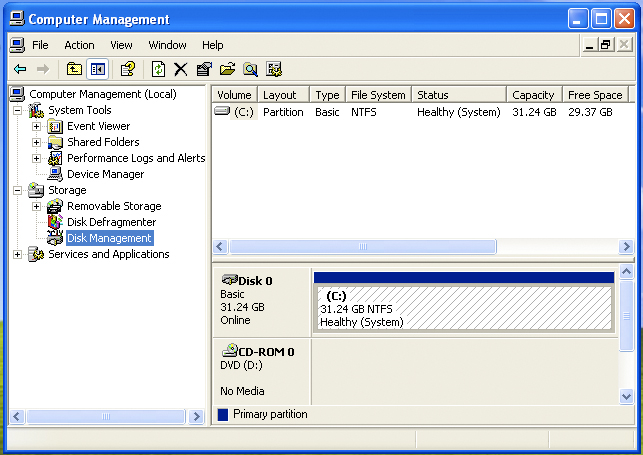Expand Performance Logs and Alerts node
Image resolution: width=643 pixels, height=455 pixels.
point(36,158)
